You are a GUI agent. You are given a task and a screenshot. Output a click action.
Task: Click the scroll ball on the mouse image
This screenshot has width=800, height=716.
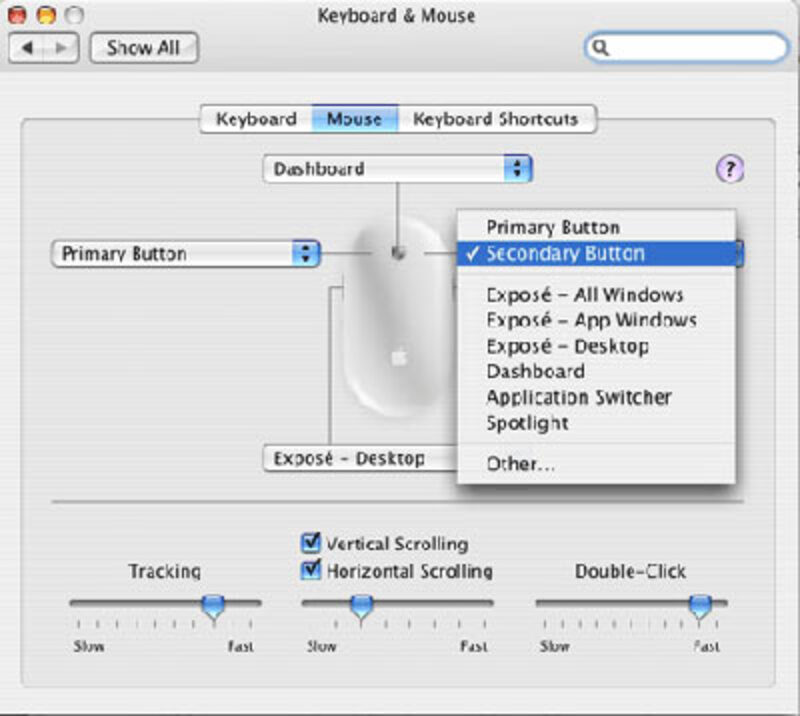(398, 253)
